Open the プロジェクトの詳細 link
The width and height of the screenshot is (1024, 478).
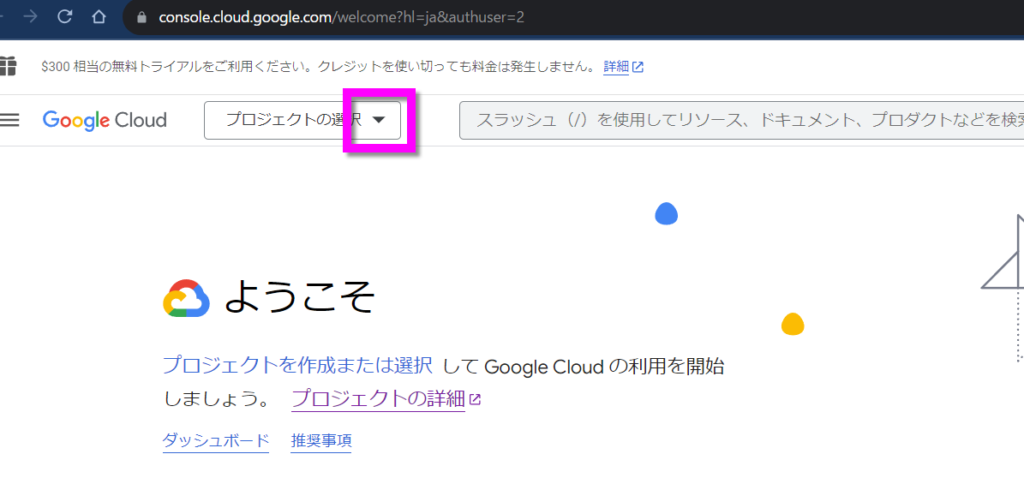tap(386, 398)
